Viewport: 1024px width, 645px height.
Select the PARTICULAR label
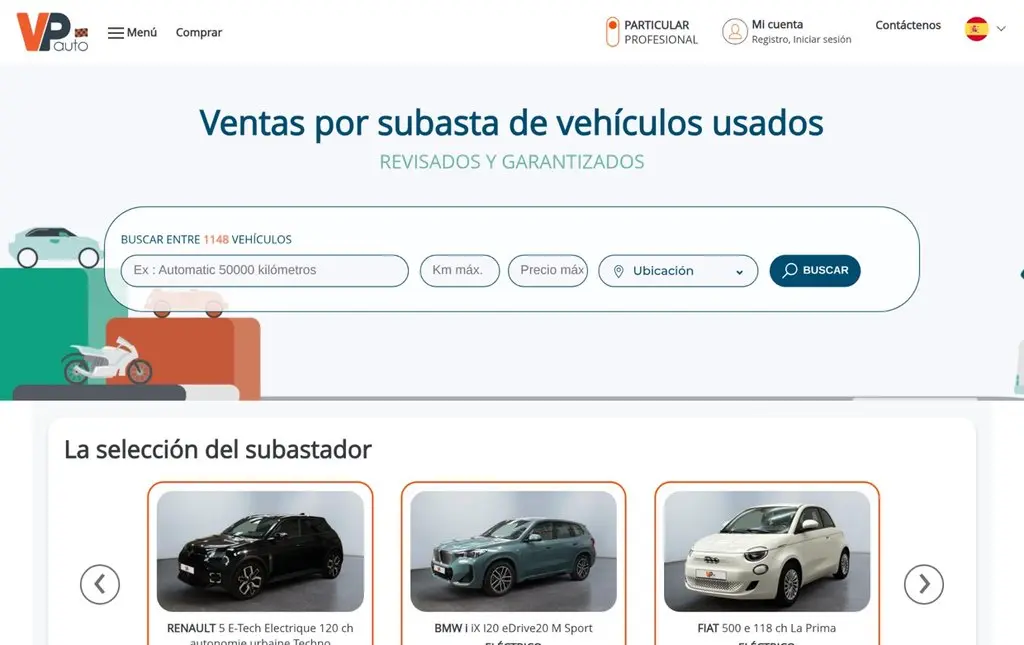pos(656,25)
